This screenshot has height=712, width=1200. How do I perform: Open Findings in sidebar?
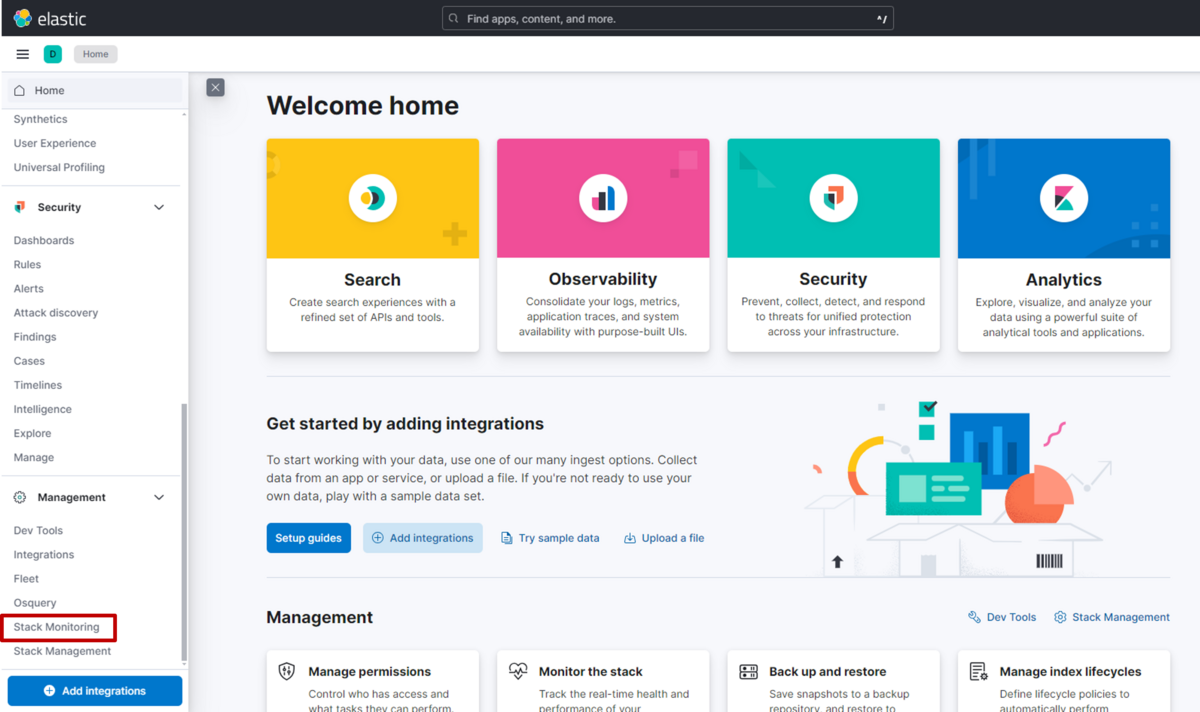tap(35, 337)
